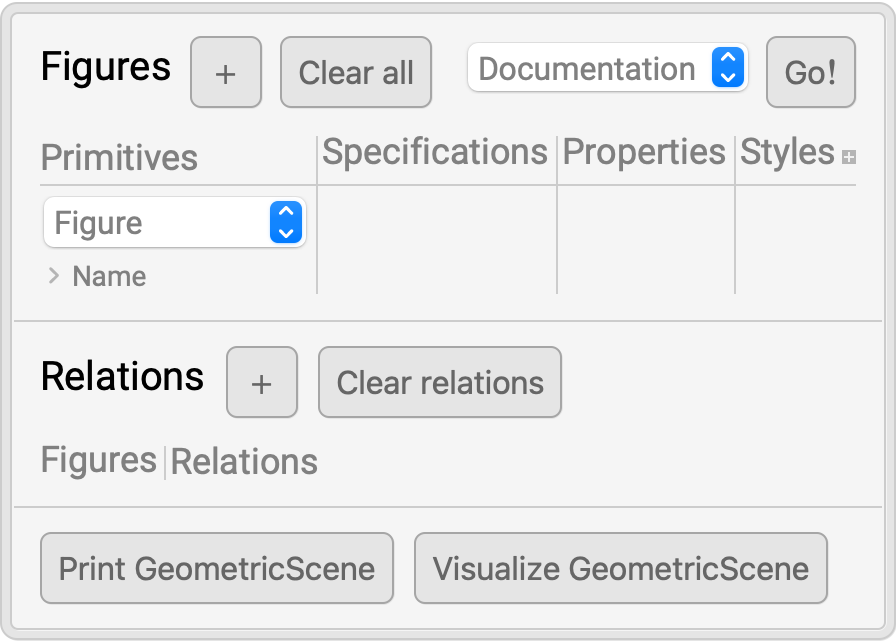
Task: Click the empty cell under Specifications
Action: [436, 240]
